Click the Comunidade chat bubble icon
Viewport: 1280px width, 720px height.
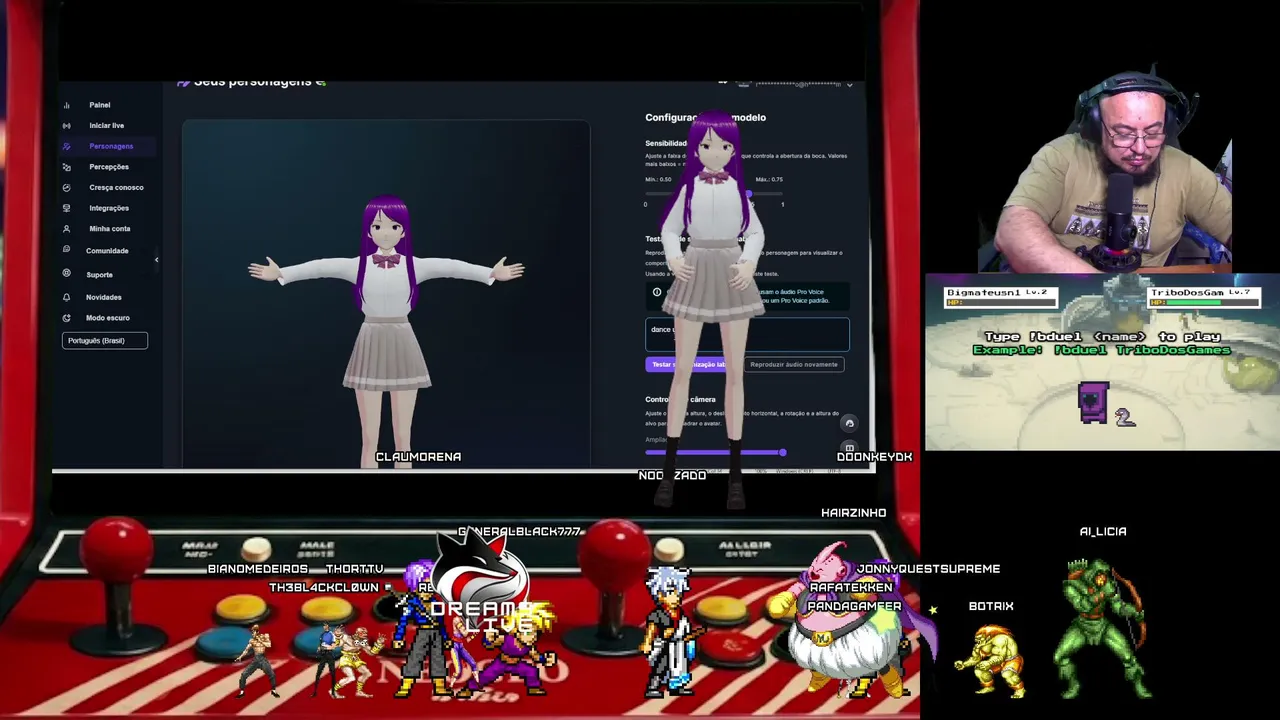[x=66, y=250]
